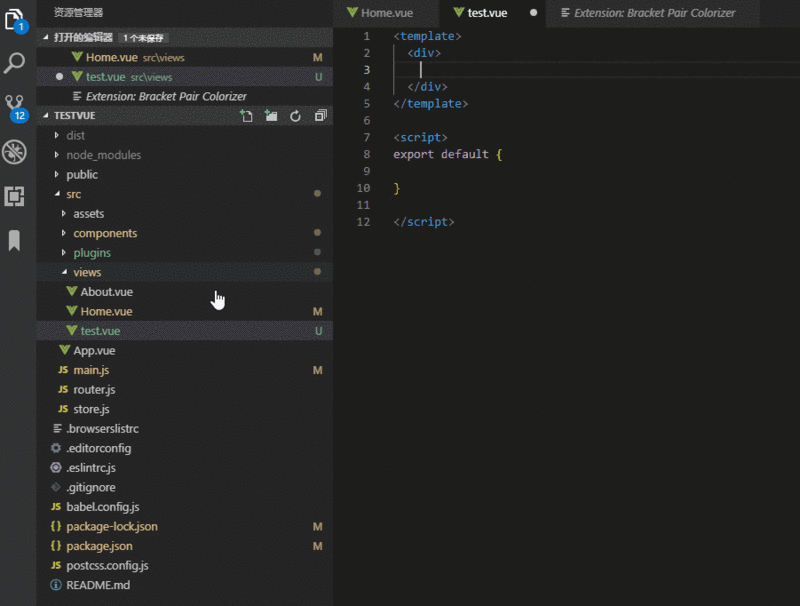Screen dimensions: 800x606
Task: Select the Explorer icon in the activity bar
Action: [x=14, y=24]
